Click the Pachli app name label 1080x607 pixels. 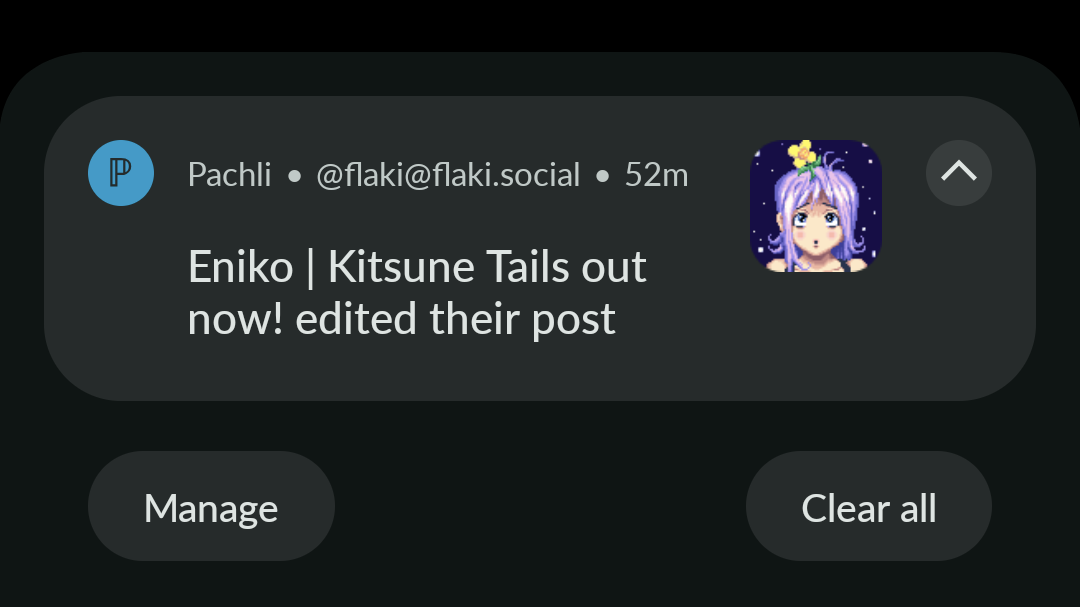[229, 175]
